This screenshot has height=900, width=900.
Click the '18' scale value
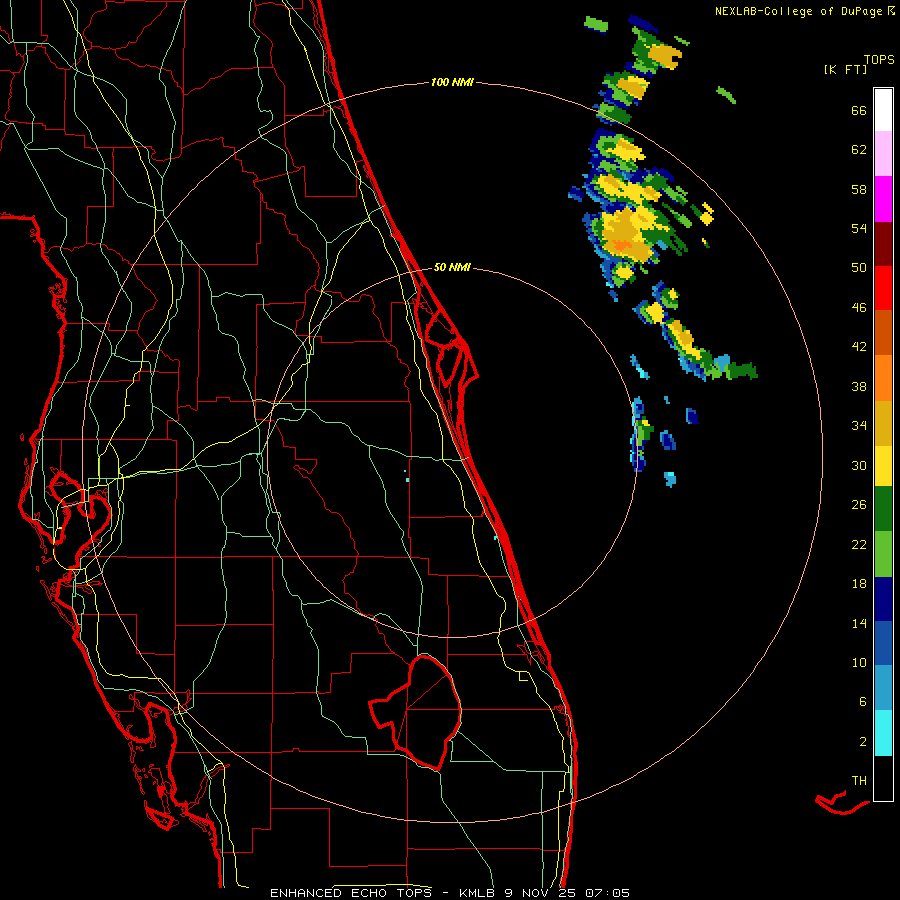pyautogui.click(x=859, y=584)
